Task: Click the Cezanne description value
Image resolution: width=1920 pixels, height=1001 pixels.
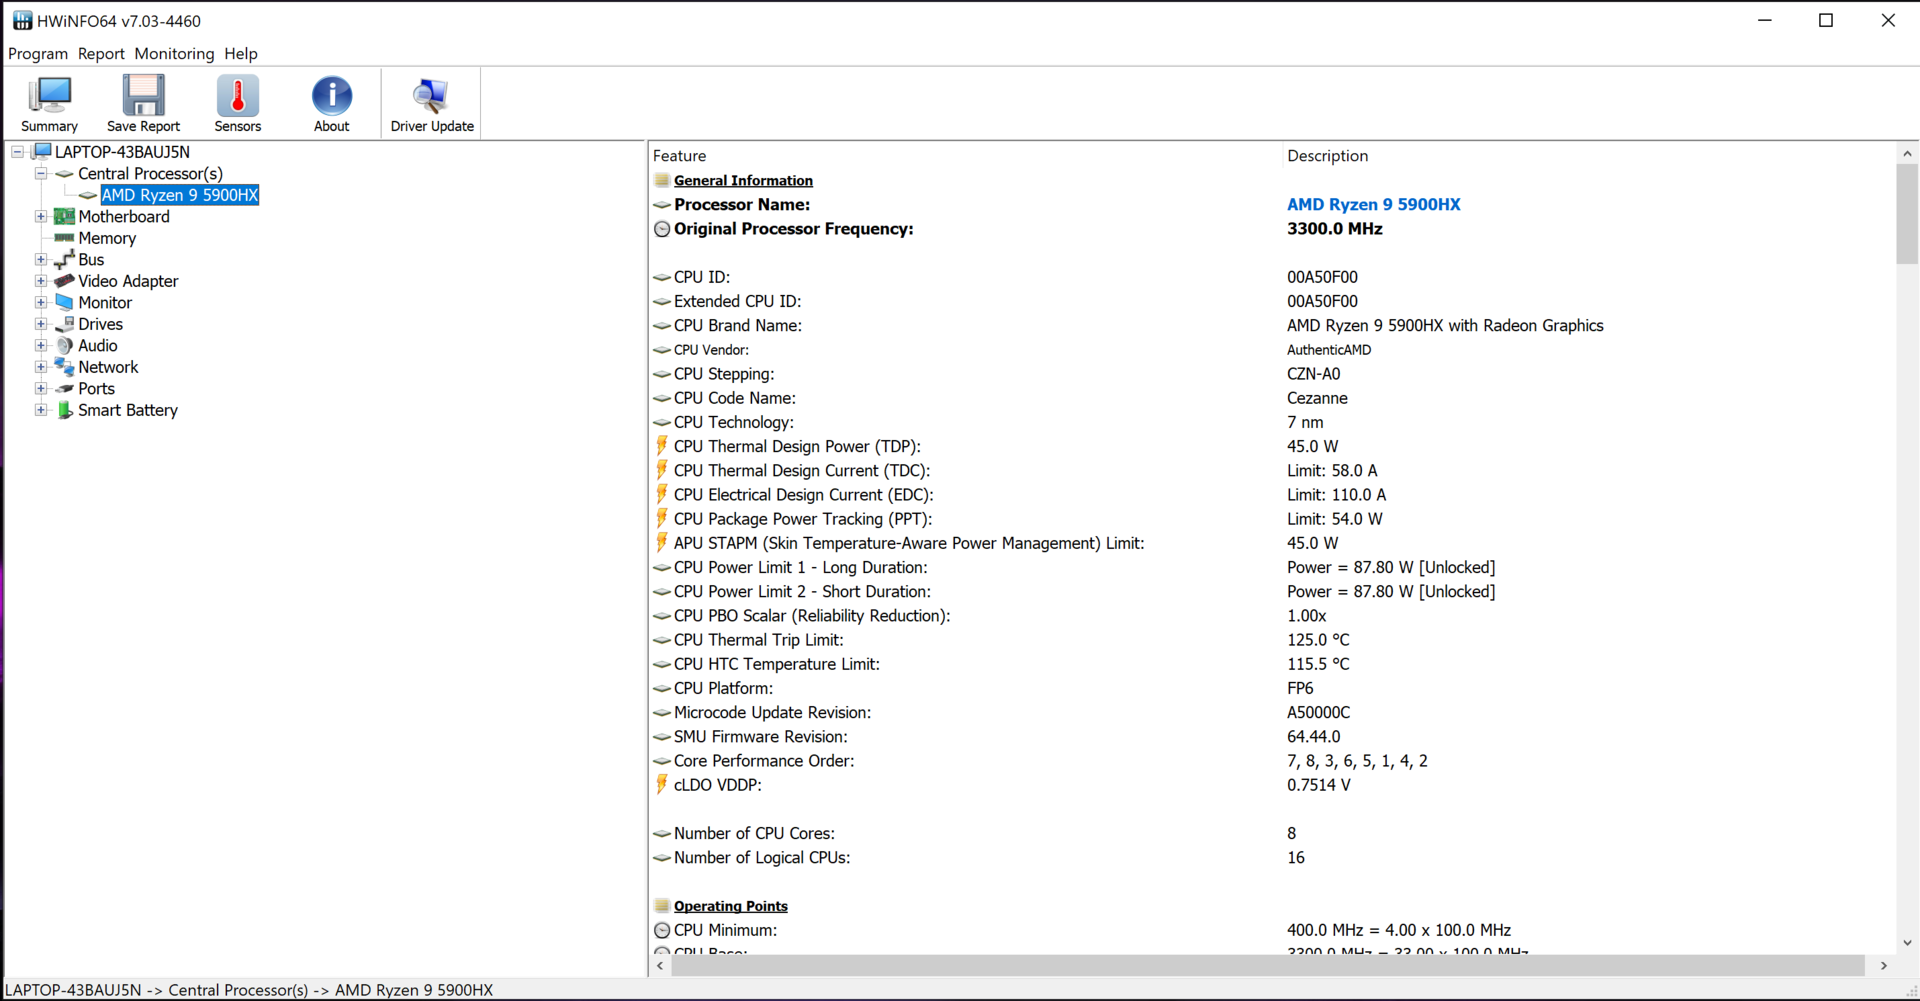Action: [x=1317, y=398]
